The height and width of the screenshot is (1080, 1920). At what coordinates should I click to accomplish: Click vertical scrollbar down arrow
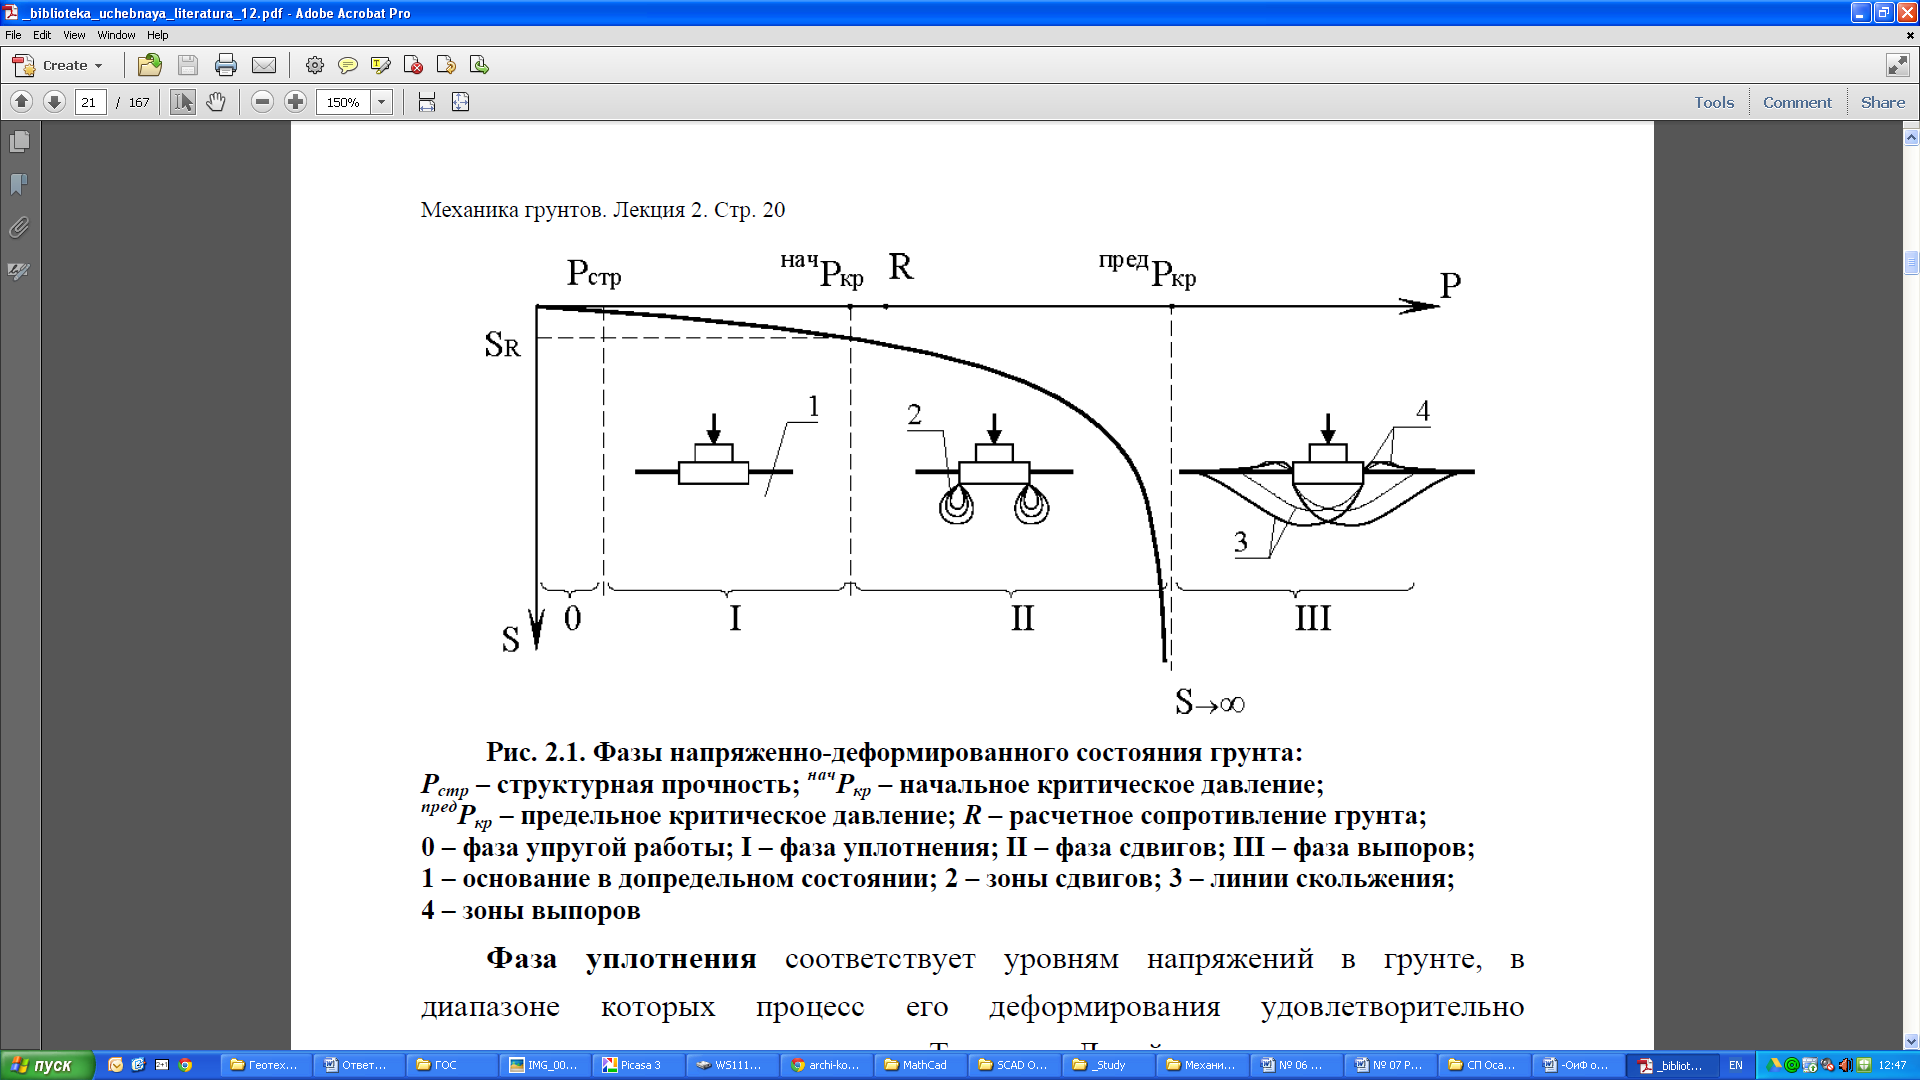point(1911,1040)
